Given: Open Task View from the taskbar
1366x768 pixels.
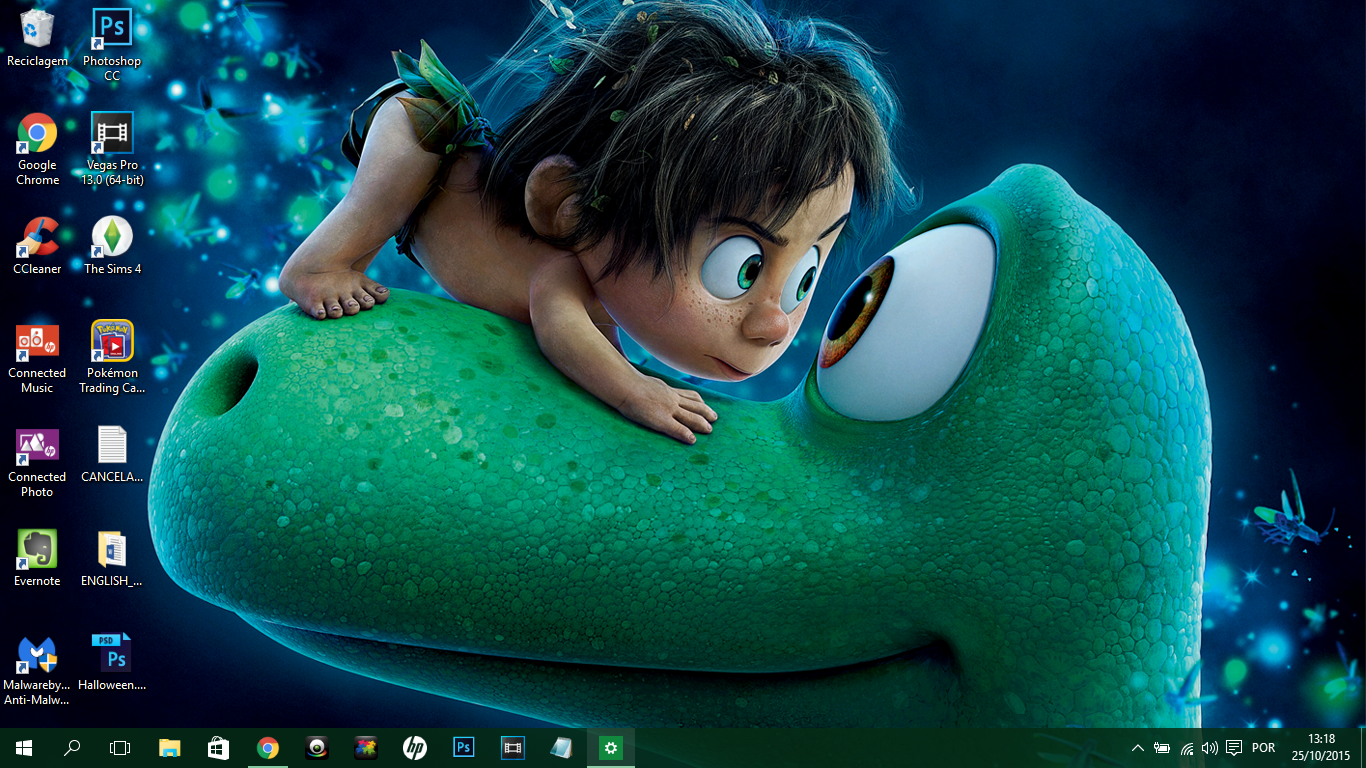Looking at the screenshot, I should point(120,748).
